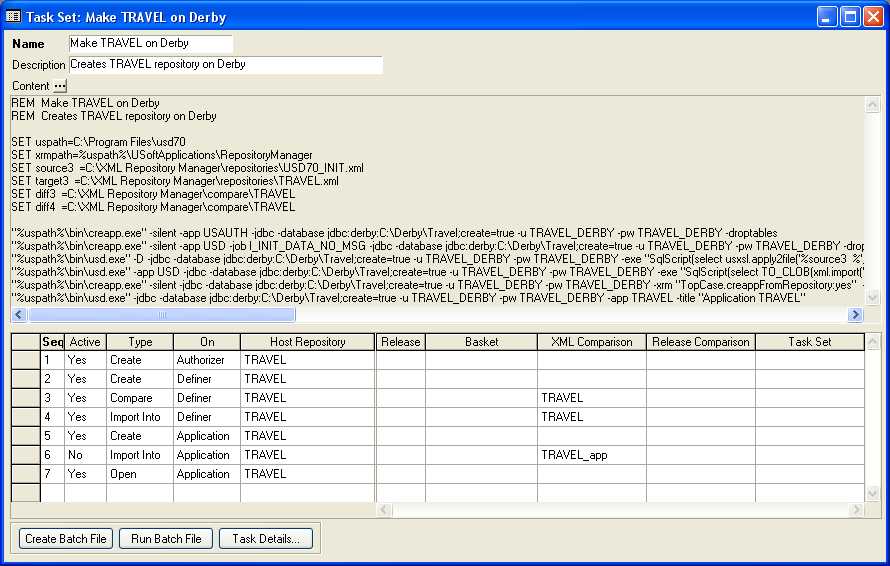Image resolution: width=890 pixels, height=566 pixels.
Task: Click Type 'Open' in row 7
Action: coord(140,473)
